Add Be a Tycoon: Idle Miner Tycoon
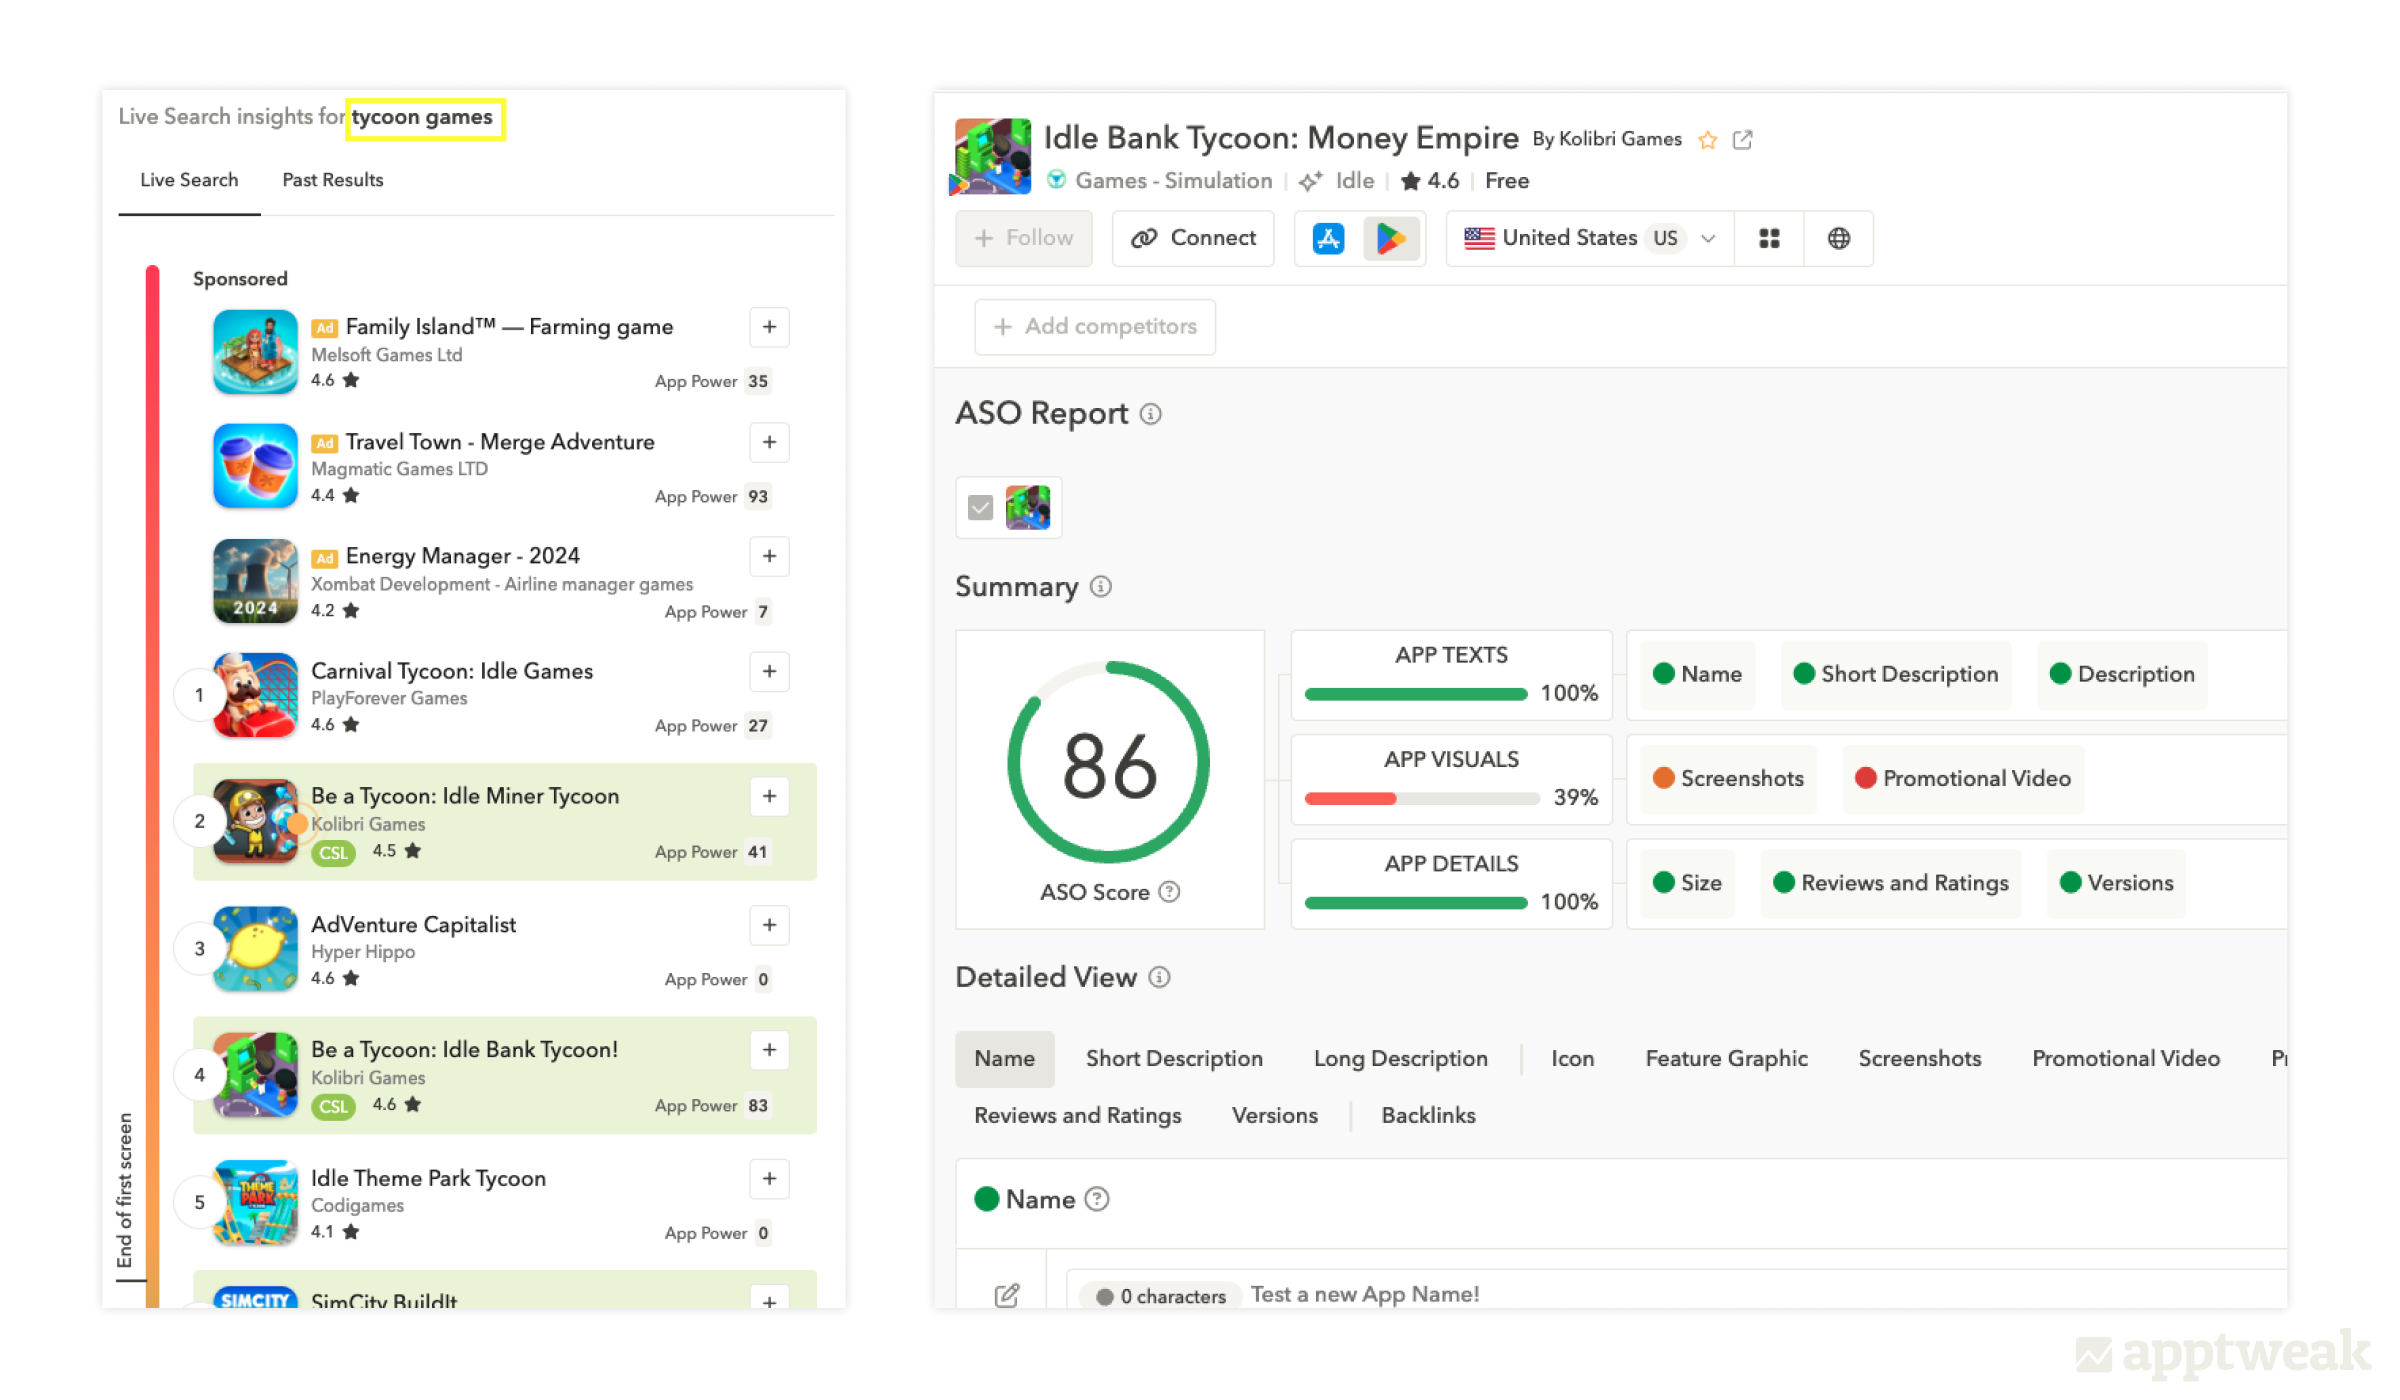This screenshot has height=1400, width=2400. pyautogui.click(x=769, y=796)
